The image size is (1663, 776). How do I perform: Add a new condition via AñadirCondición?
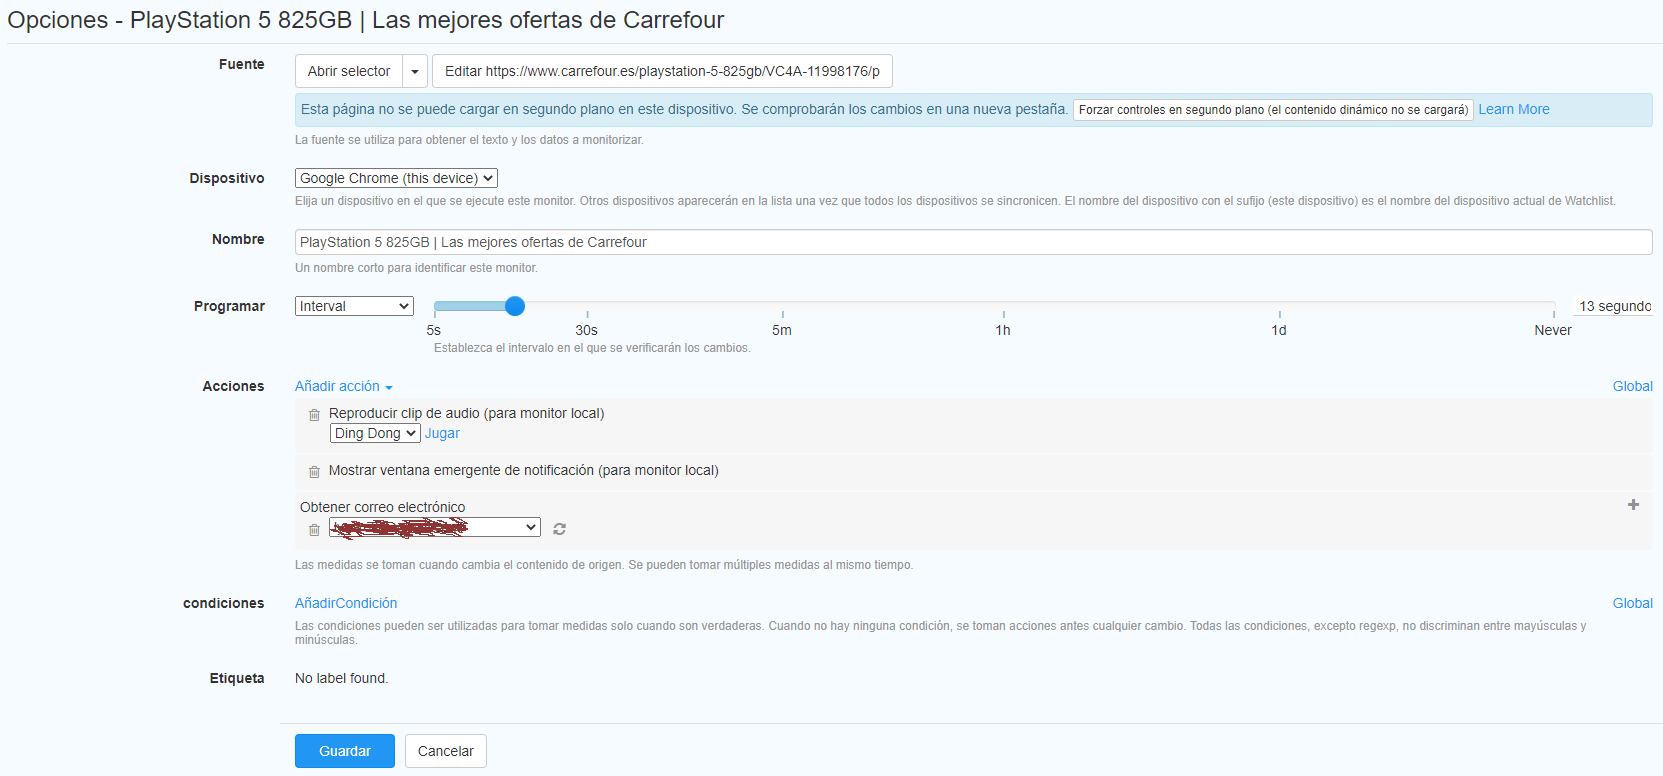346,603
